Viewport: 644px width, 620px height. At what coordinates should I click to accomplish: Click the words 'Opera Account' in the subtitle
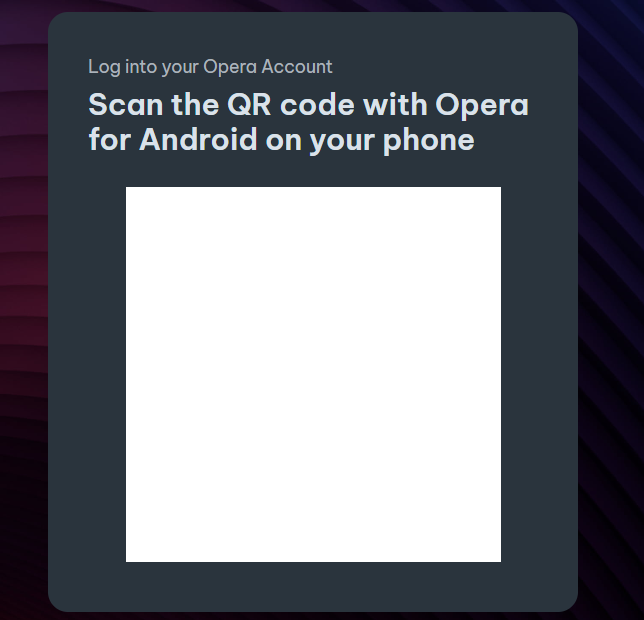[x=268, y=67]
